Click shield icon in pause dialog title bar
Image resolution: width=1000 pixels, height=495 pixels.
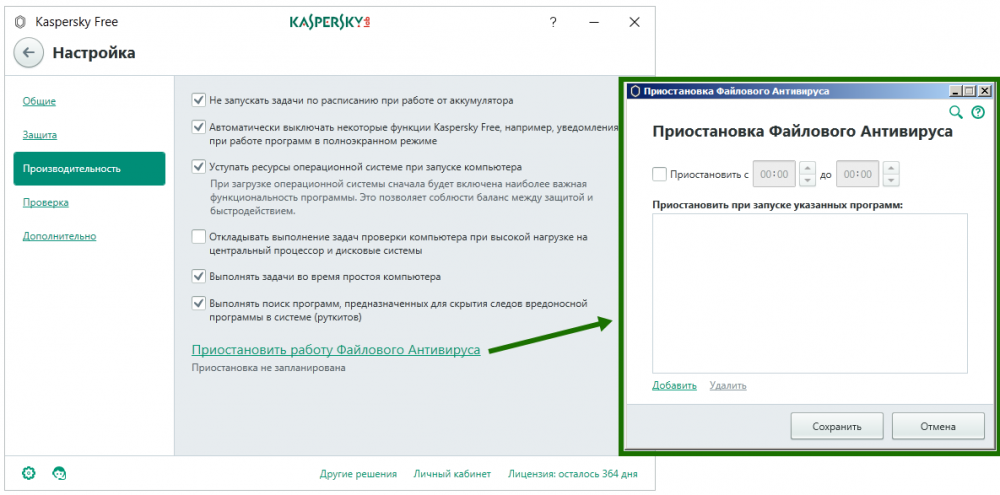pyautogui.click(x=635, y=91)
